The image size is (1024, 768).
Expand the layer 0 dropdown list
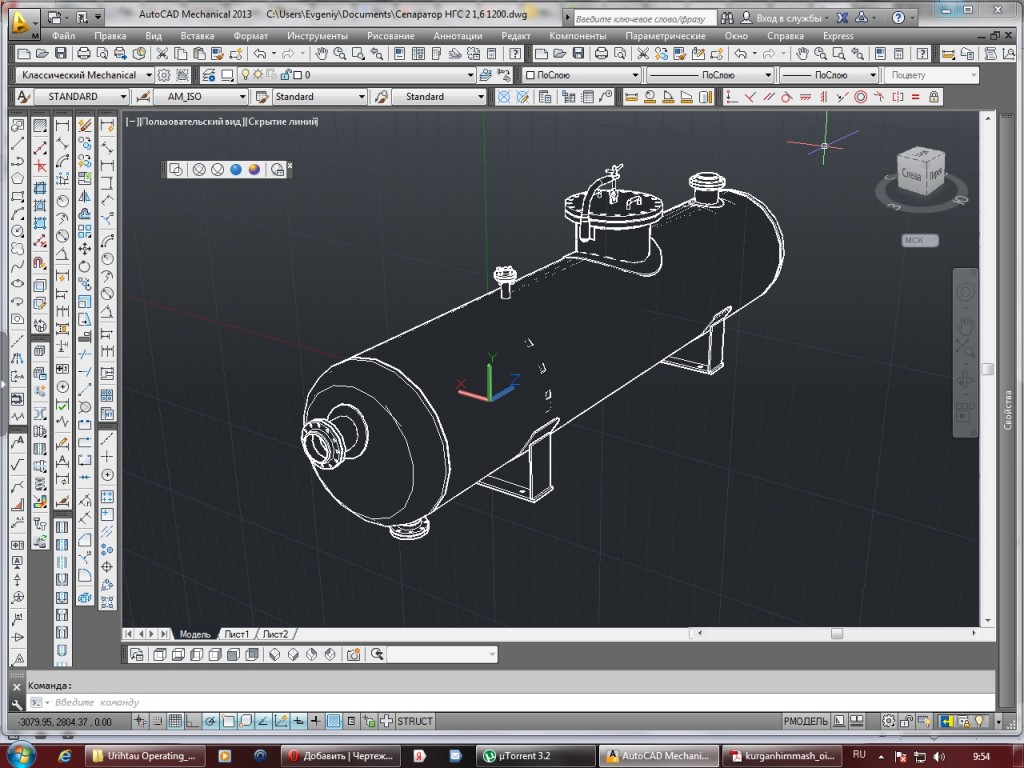pyautogui.click(x=470, y=75)
